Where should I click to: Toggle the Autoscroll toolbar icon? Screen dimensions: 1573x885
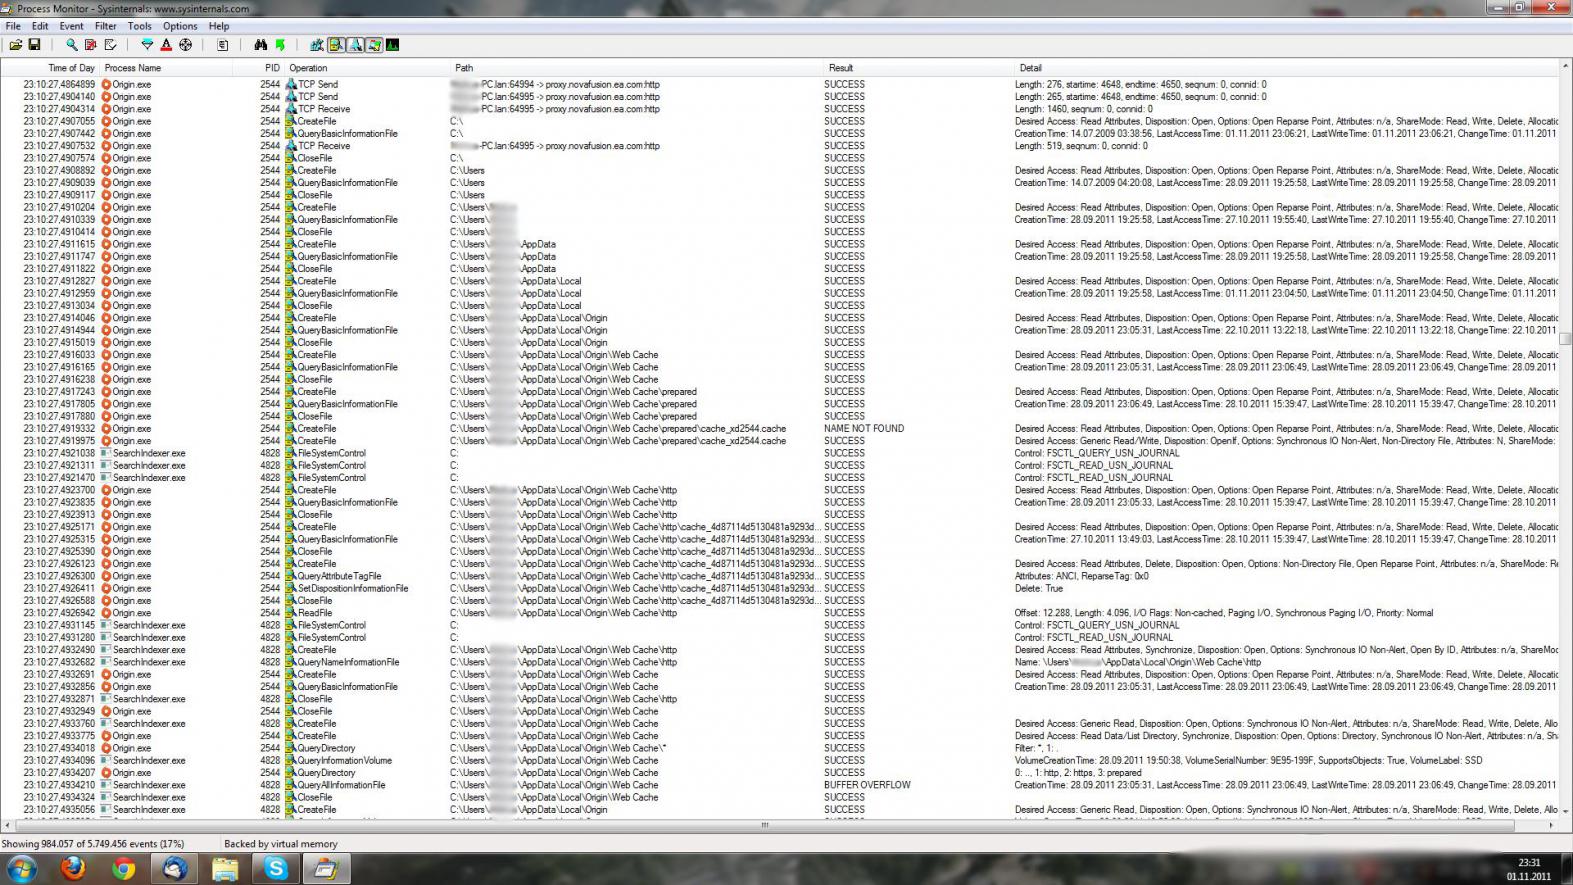click(91, 45)
